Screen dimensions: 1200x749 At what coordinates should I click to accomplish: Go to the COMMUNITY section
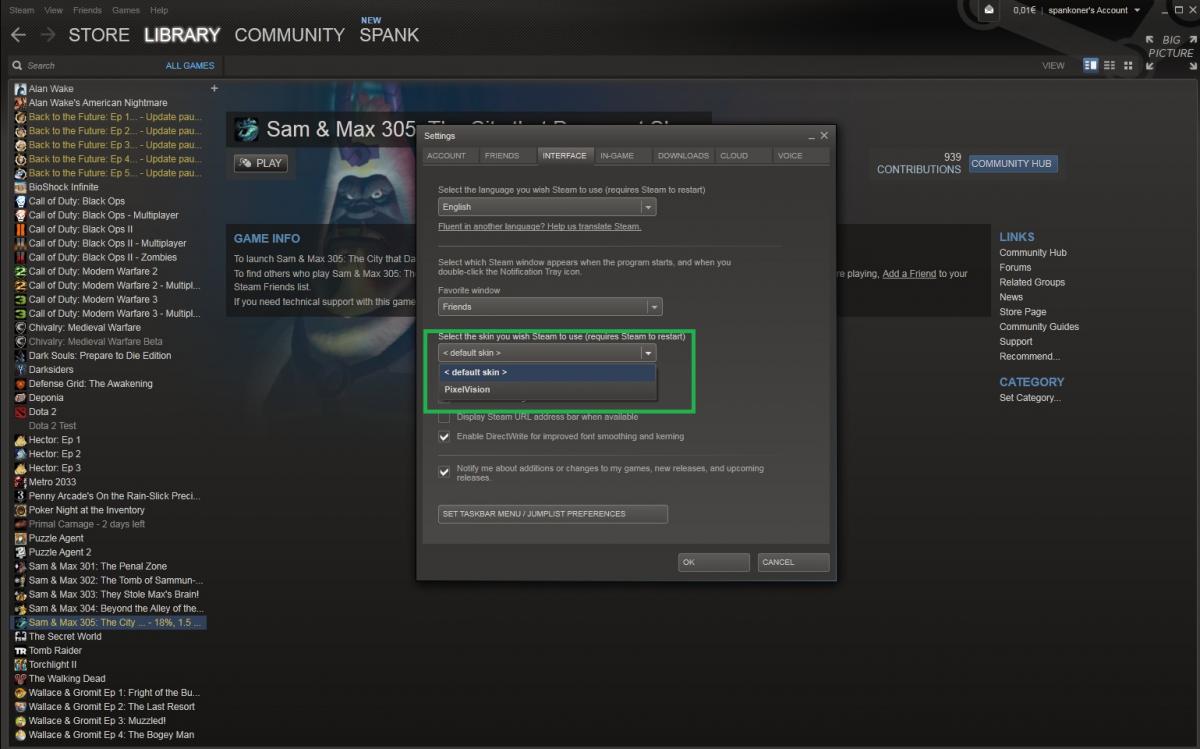(289, 35)
